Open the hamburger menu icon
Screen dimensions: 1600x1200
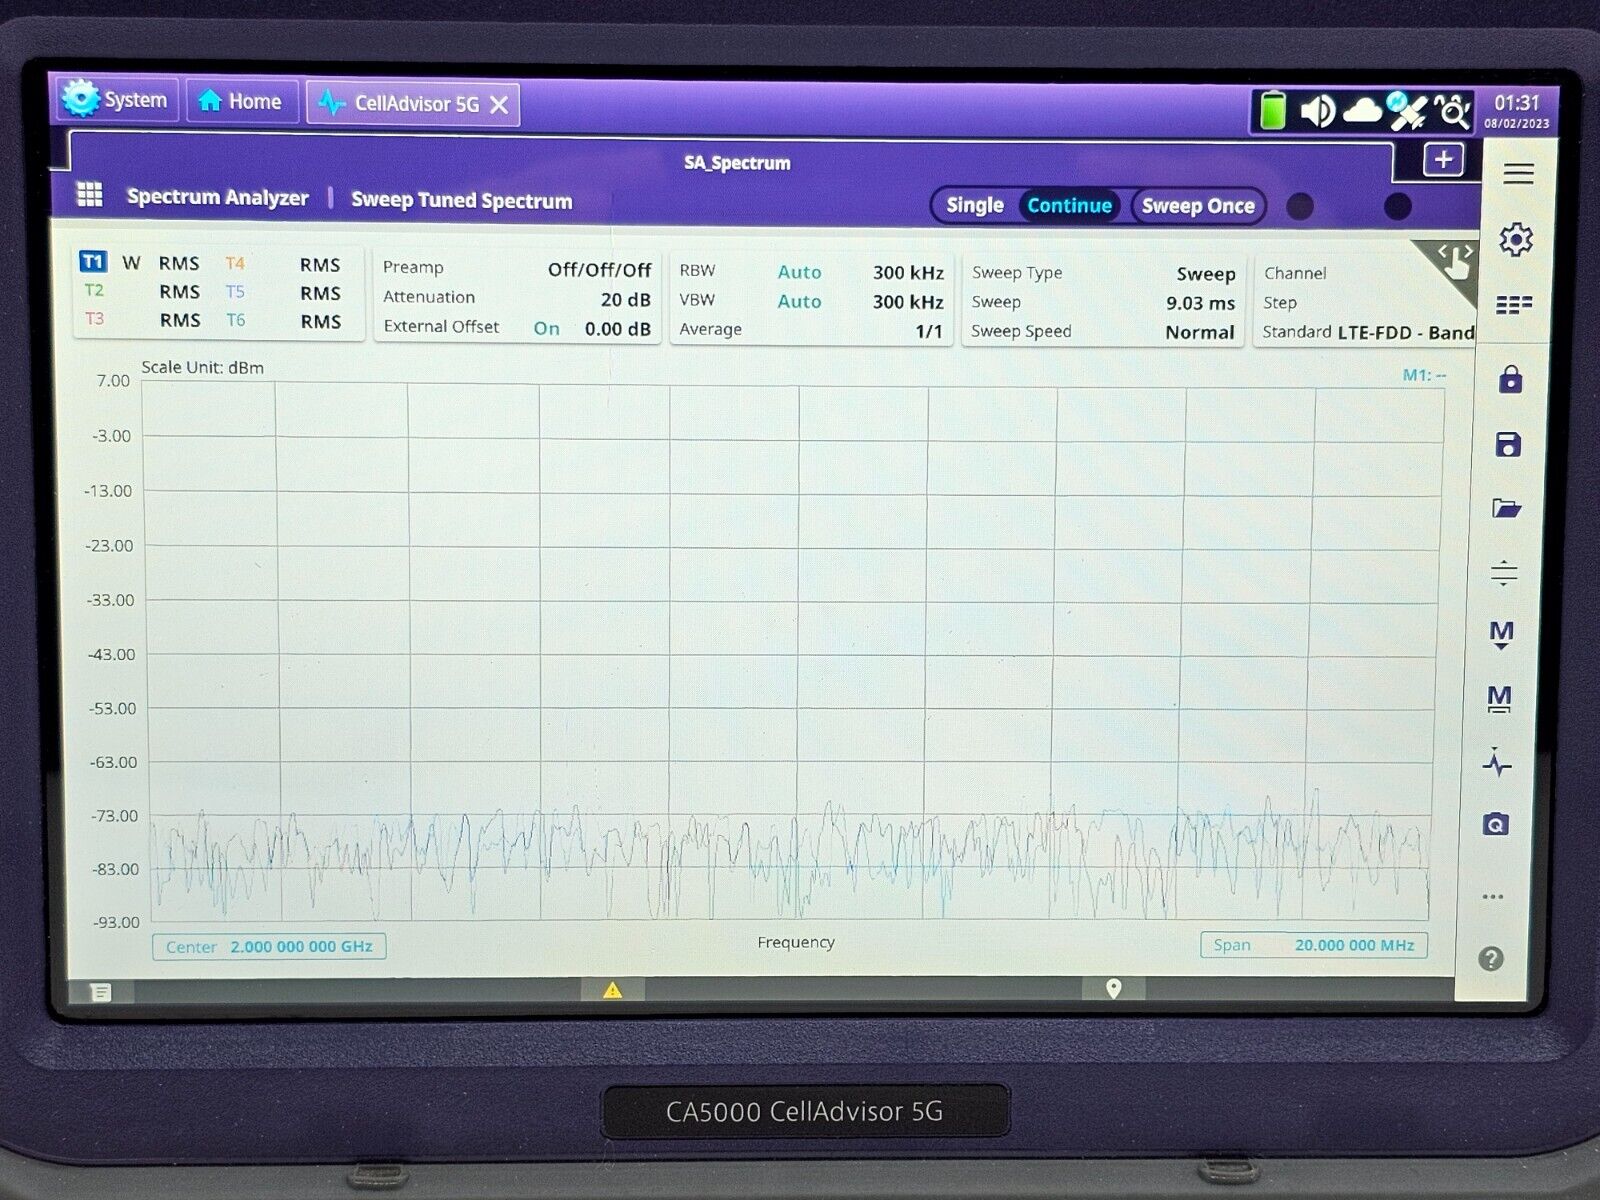point(1518,174)
